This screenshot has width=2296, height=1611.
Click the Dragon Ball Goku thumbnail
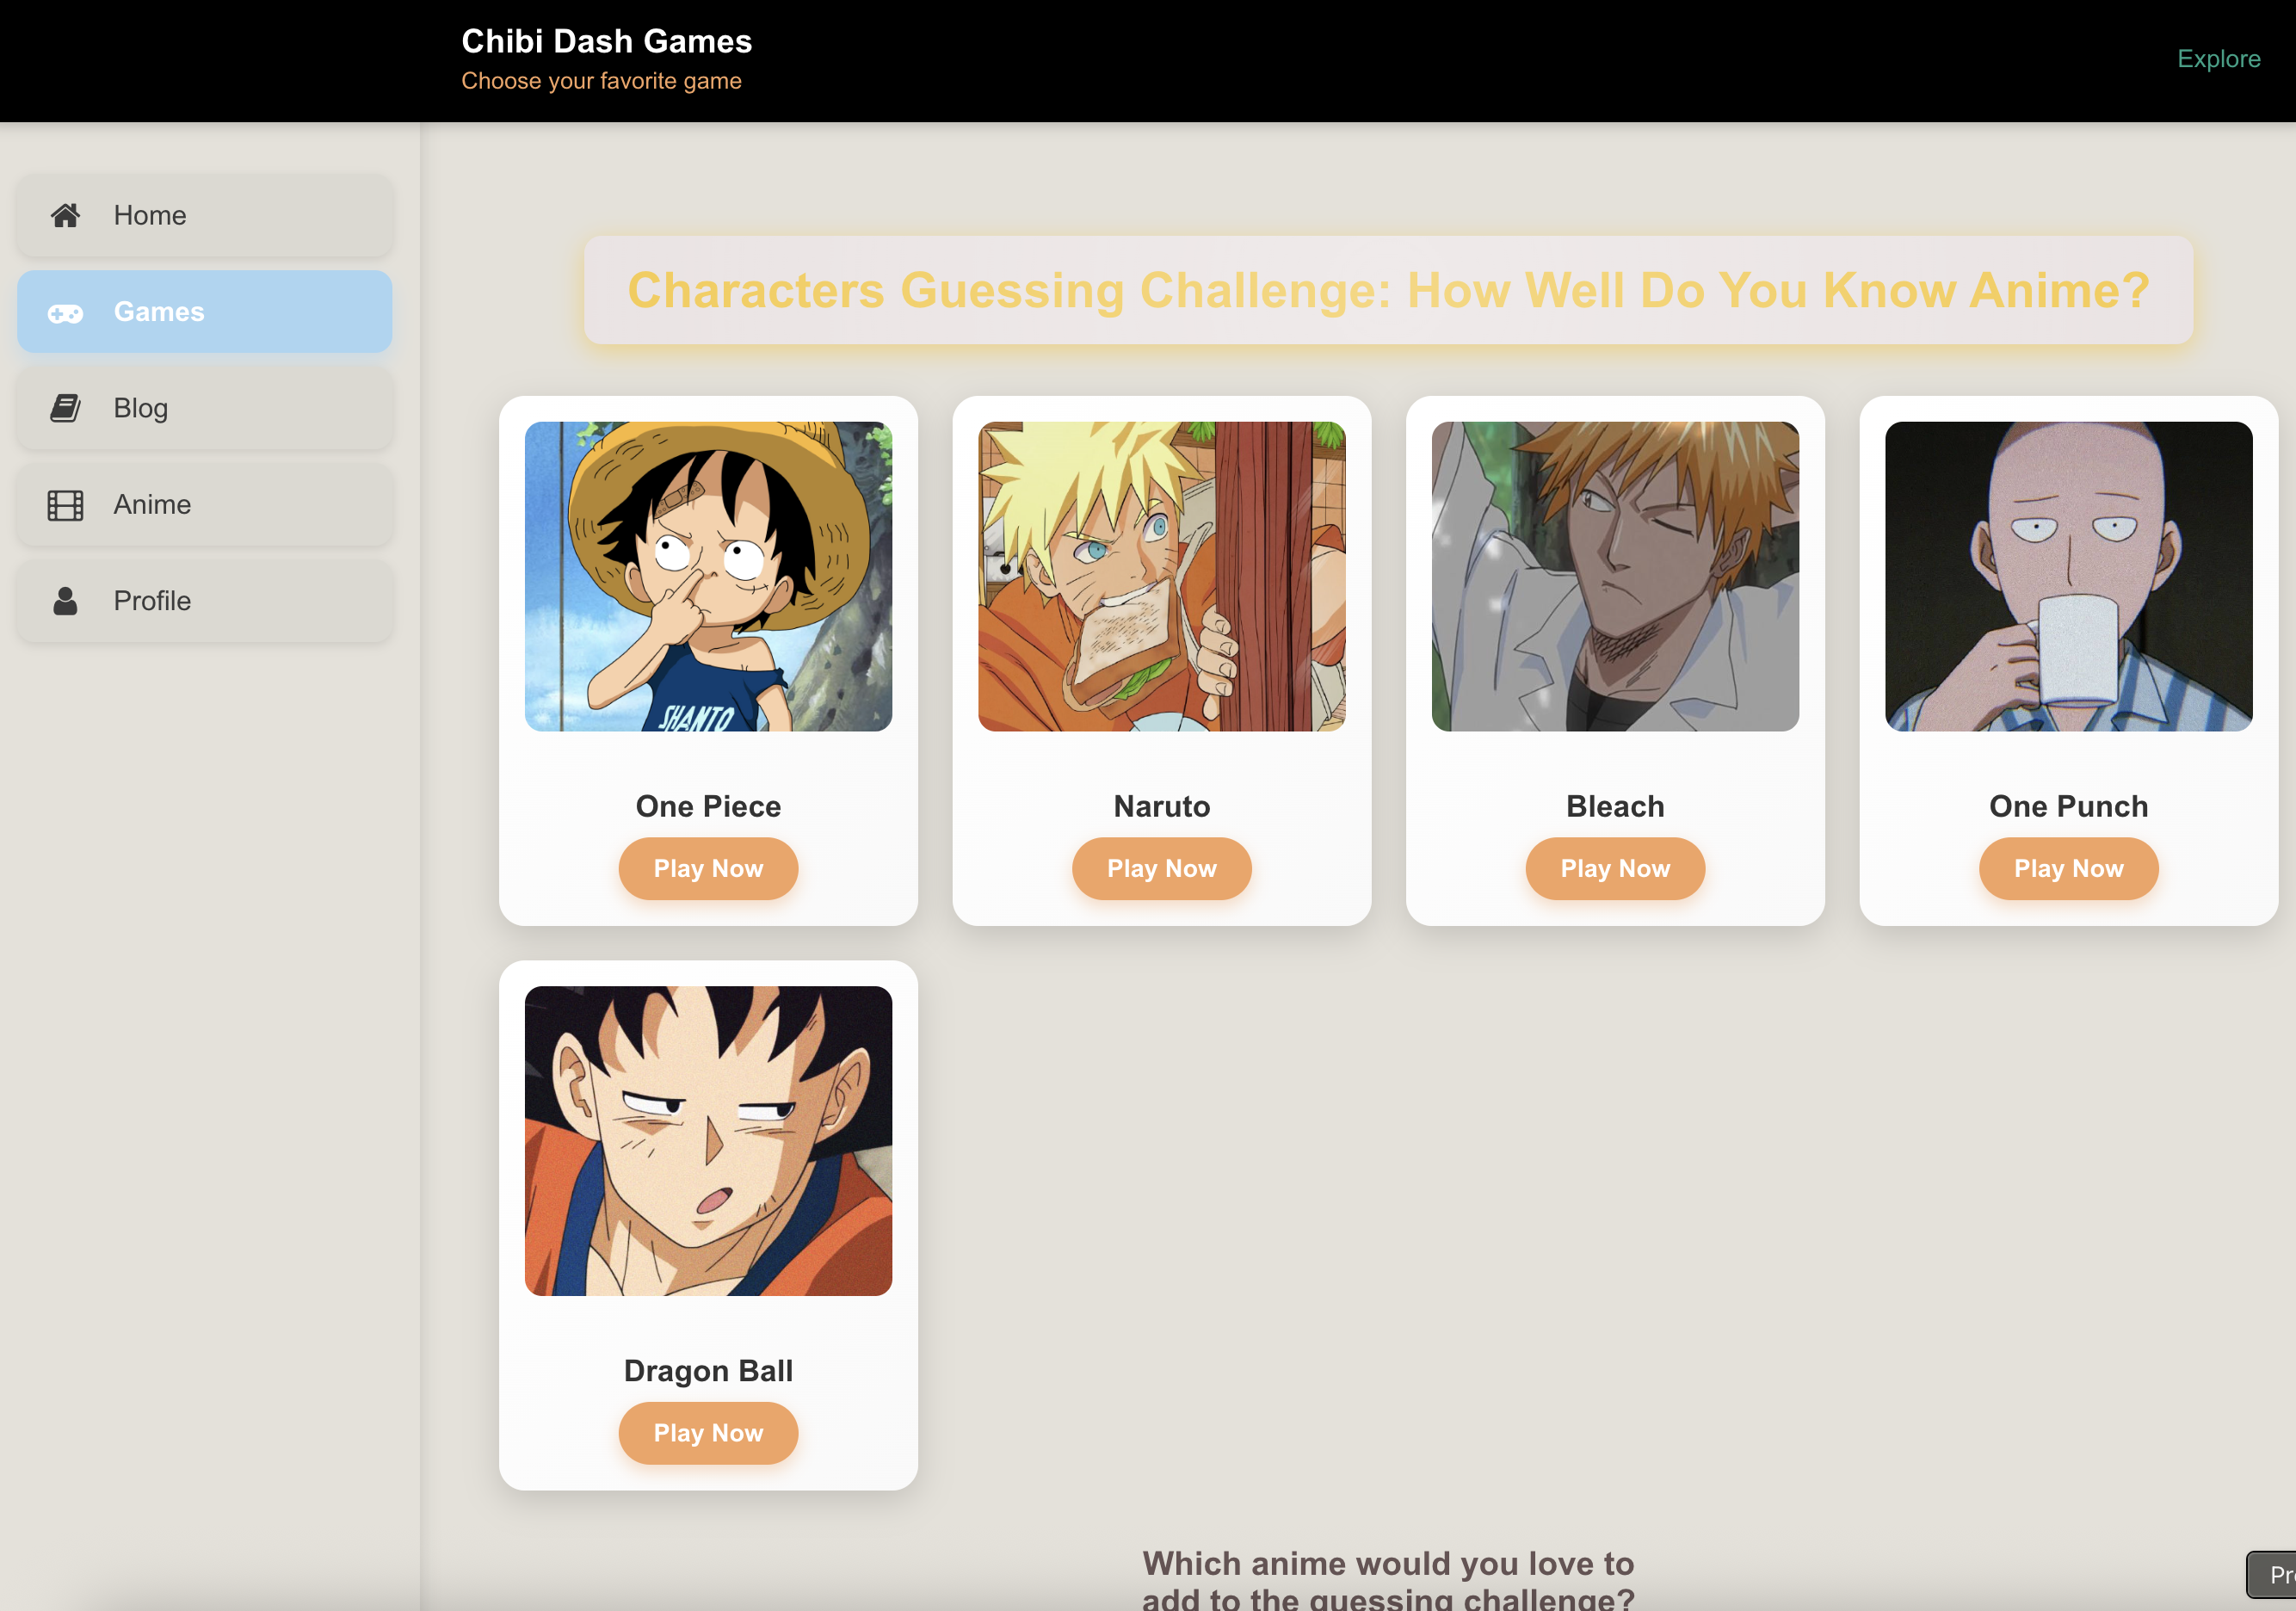pos(708,1140)
